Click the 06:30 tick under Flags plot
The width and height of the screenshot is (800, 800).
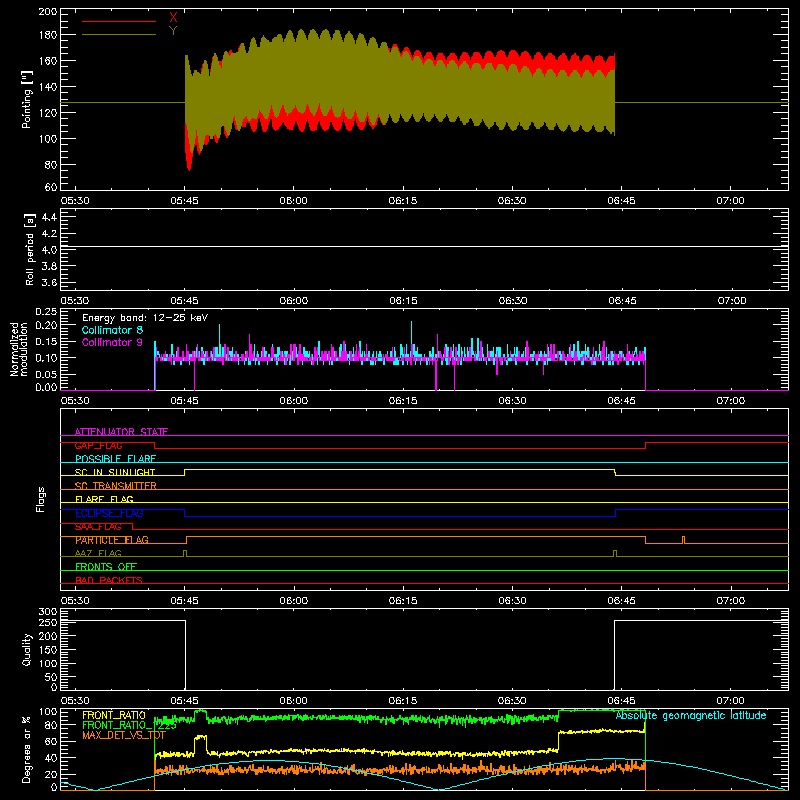click(x=512, y=601)
